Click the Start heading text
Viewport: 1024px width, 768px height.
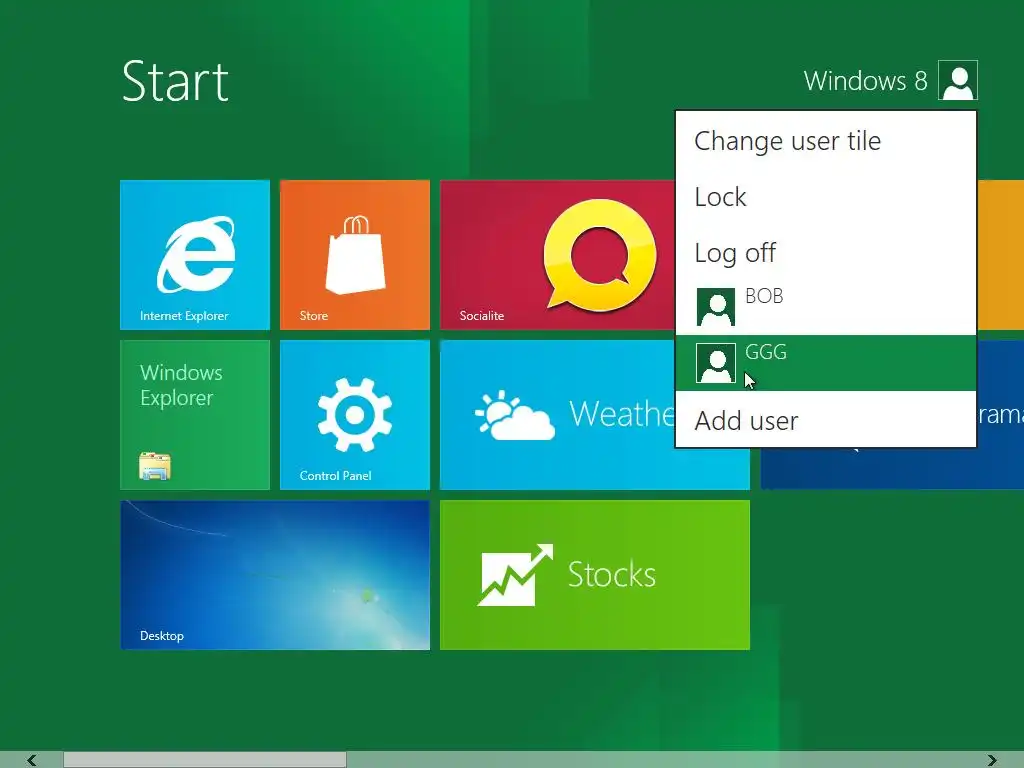(175, 82)
